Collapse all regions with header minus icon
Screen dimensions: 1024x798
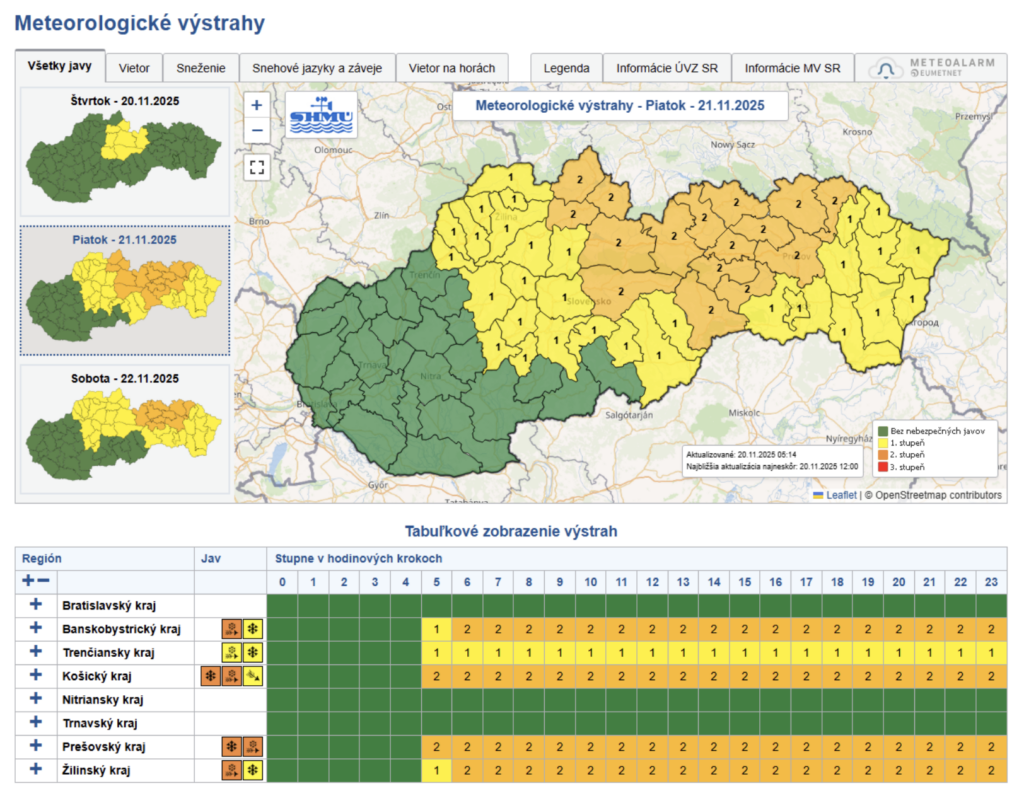pyautogui.click(x=44, y=581)
